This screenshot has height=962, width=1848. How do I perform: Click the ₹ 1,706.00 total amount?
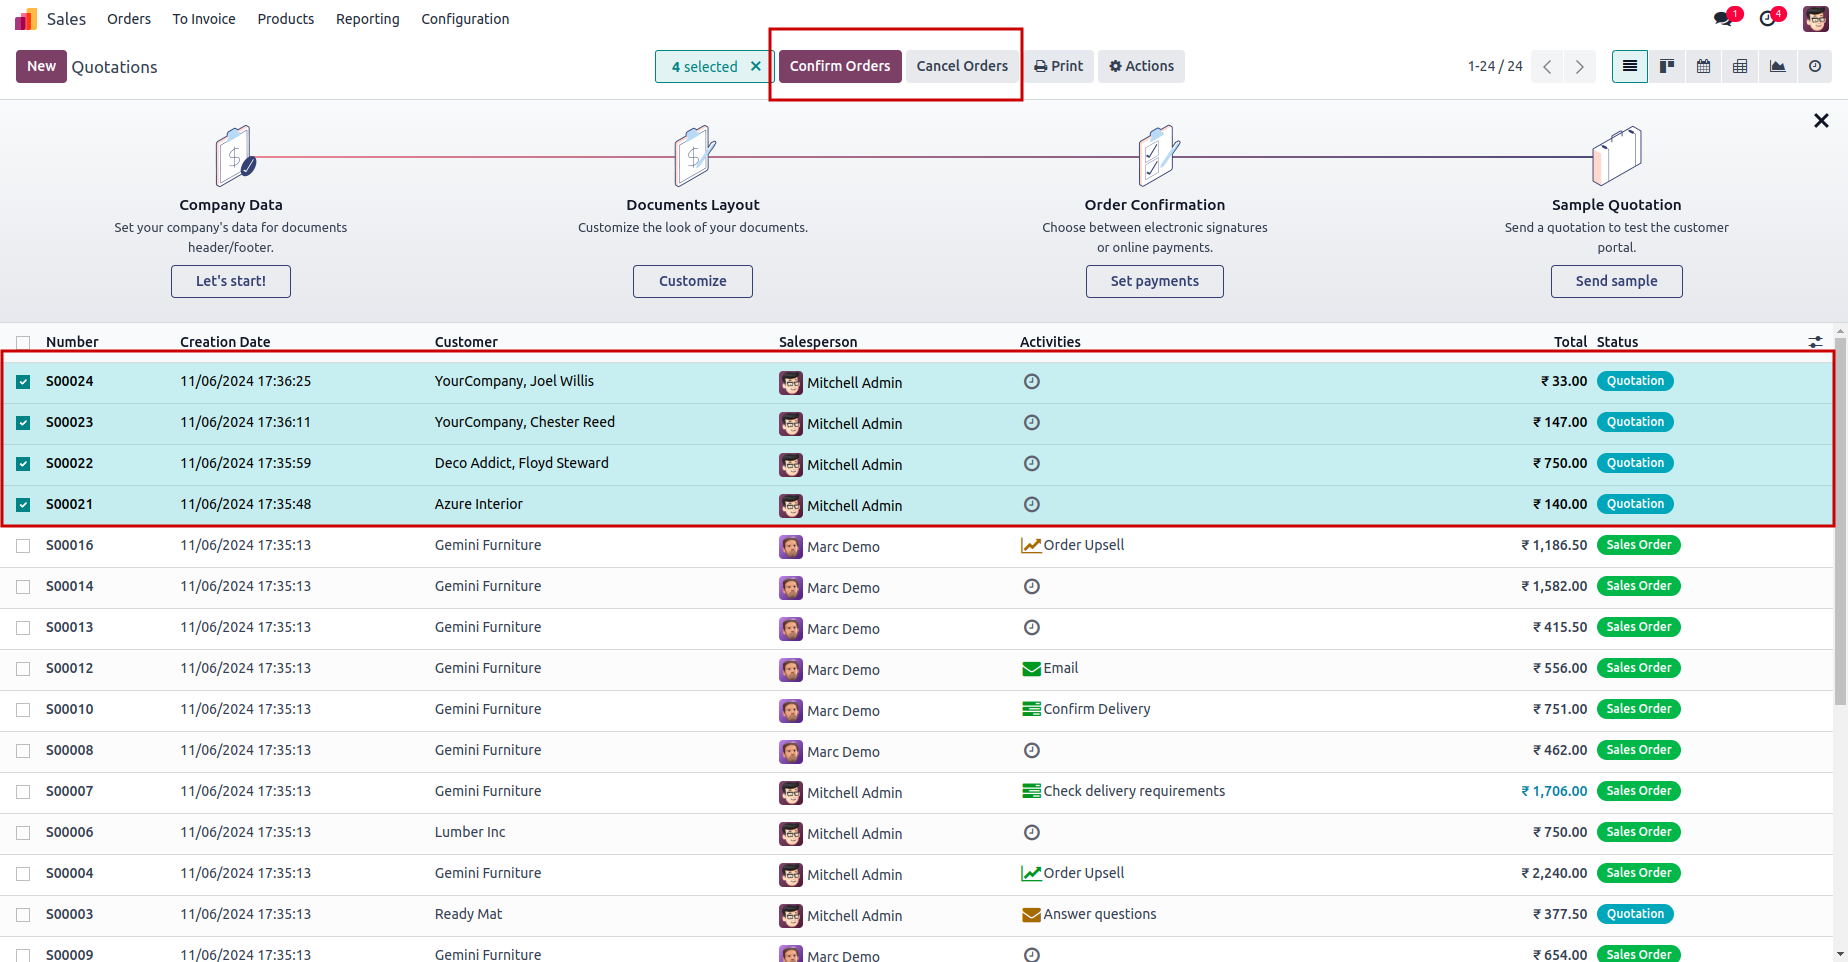pyautogui.click(x=1554, y=791)
